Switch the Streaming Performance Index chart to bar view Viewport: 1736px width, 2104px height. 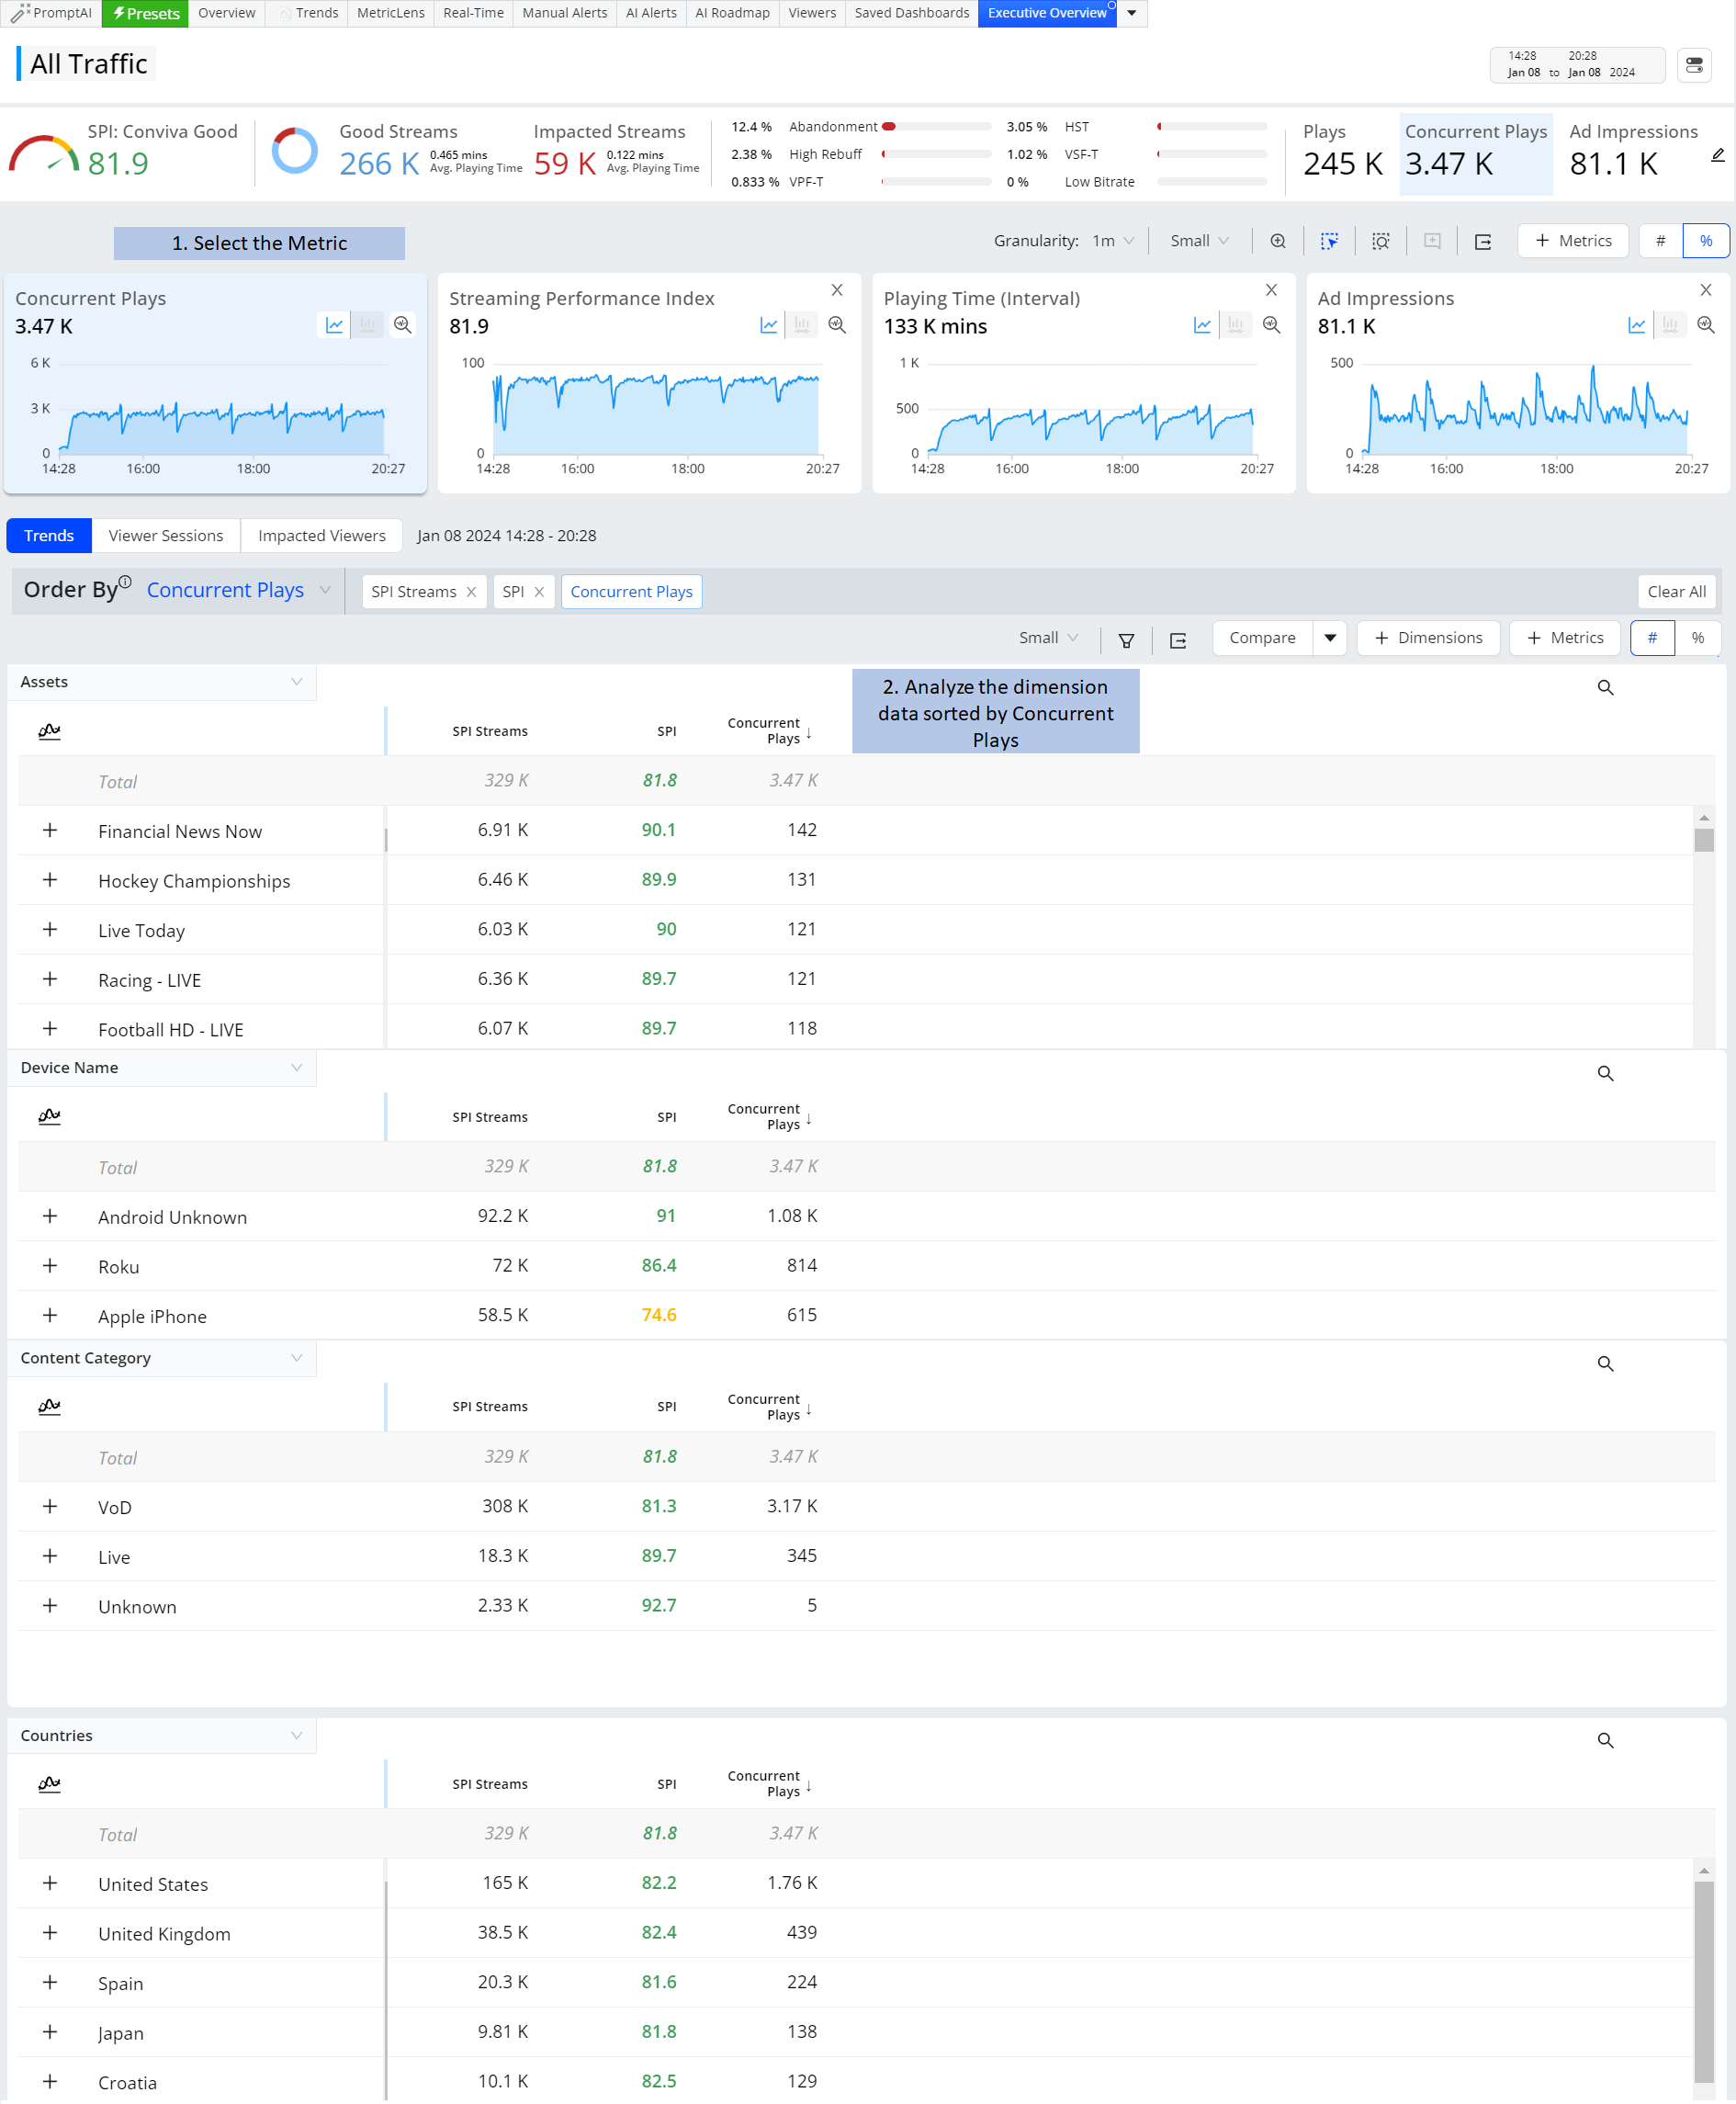[x=802, y=325]
